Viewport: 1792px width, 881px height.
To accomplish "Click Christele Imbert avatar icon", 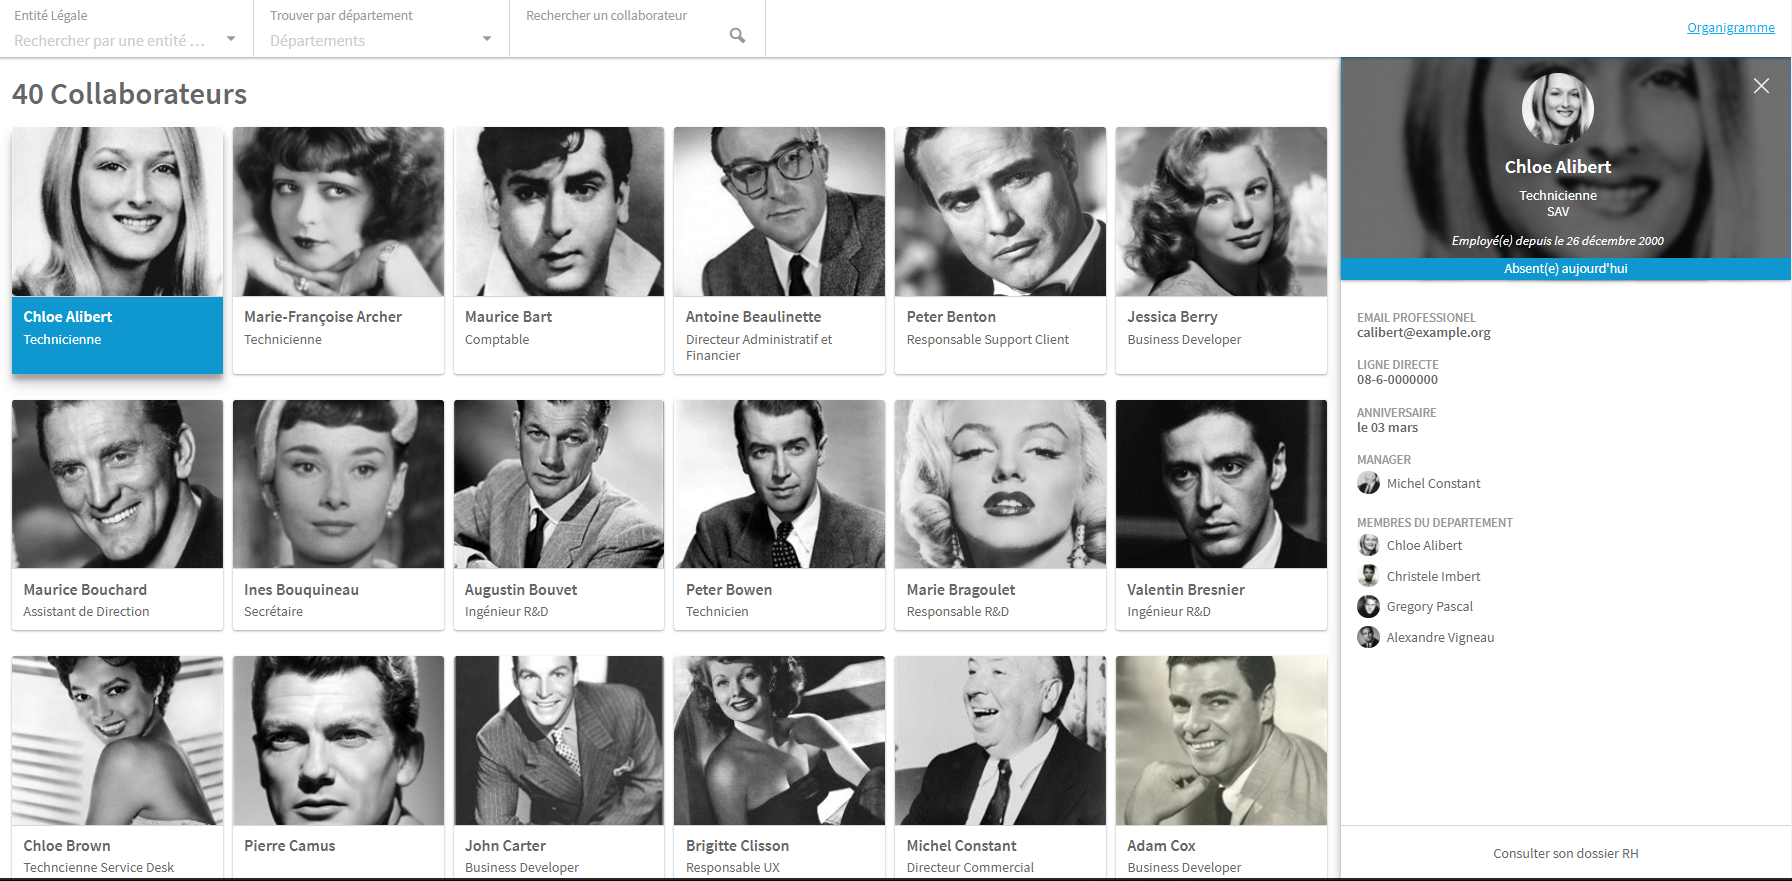I will click(x=1368, y=576).
